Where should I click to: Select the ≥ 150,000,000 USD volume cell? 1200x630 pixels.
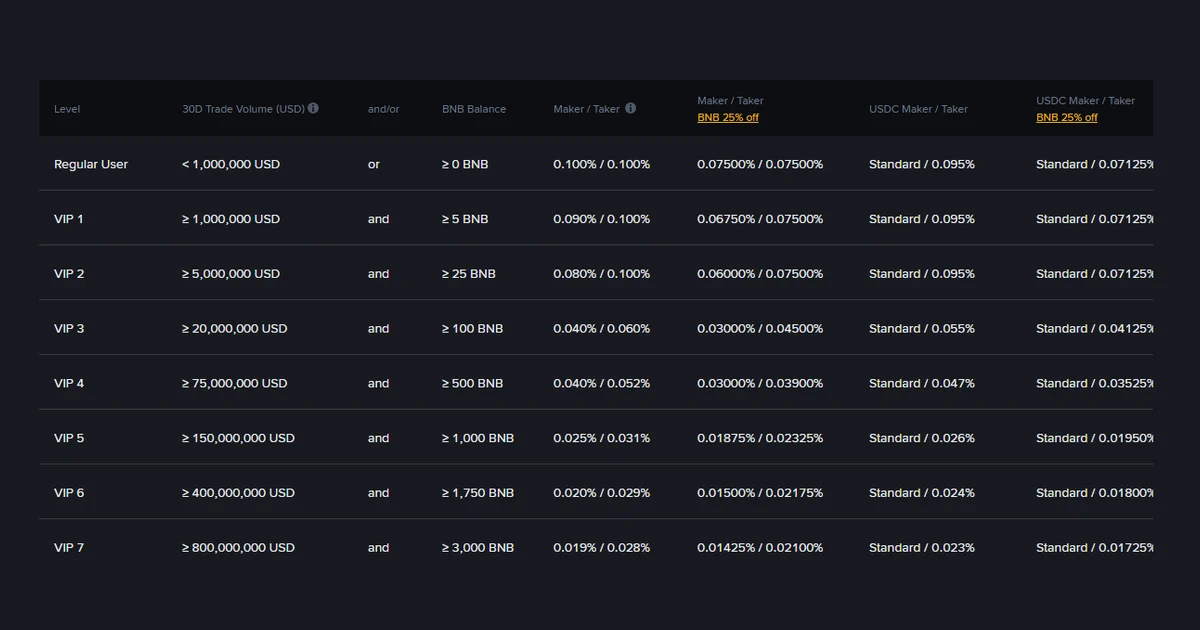(x=238, y=438)
